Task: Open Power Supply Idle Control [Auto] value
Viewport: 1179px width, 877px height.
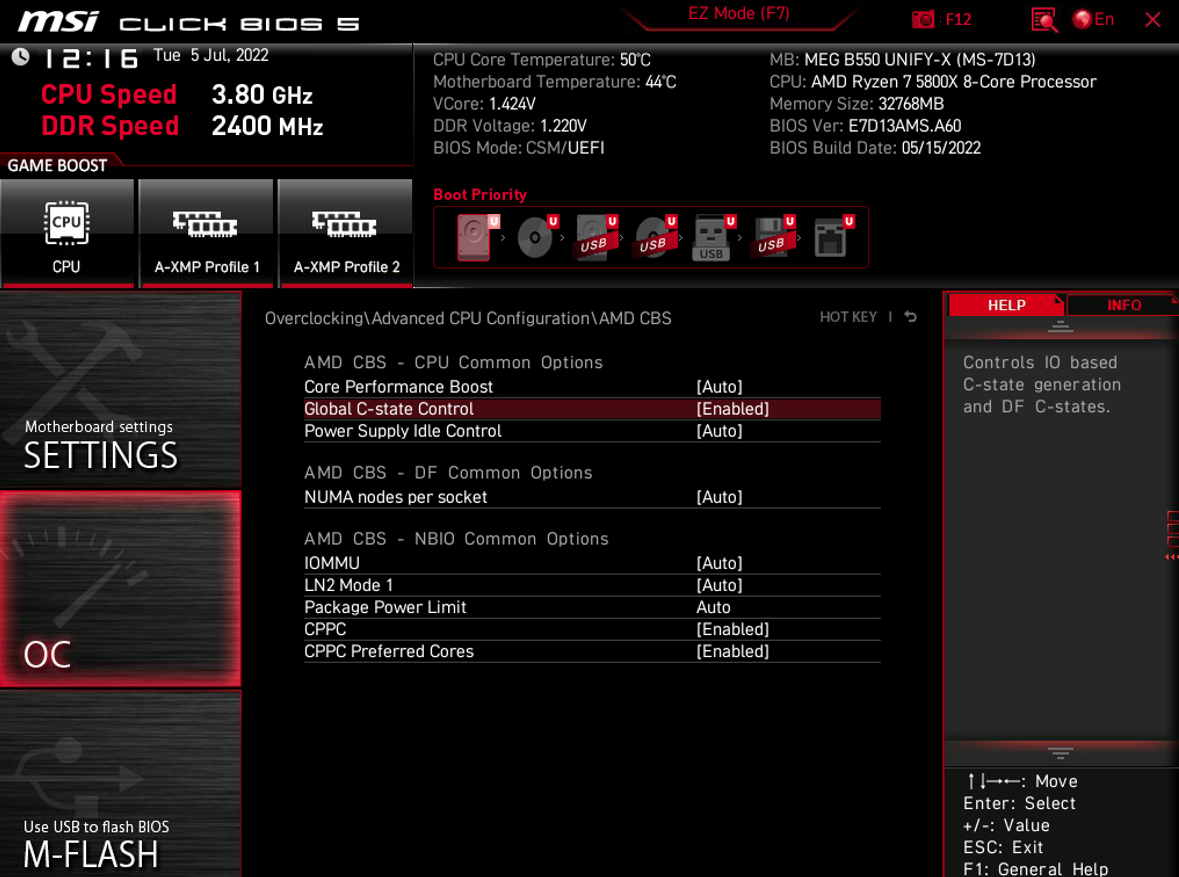Action: pos(720,431)
